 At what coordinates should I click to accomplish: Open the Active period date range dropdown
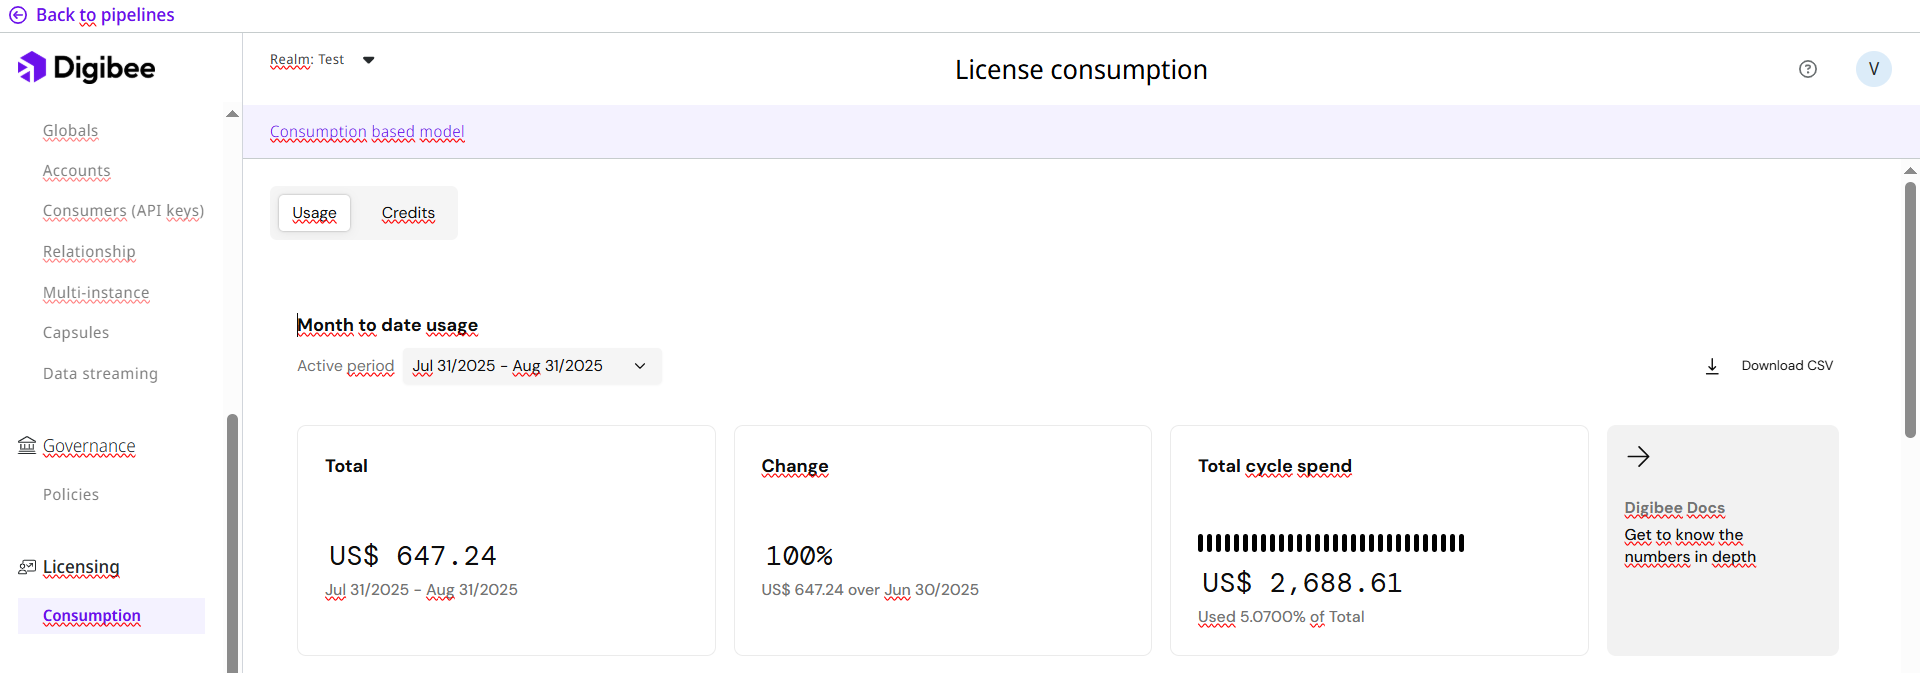coord(531,366)
